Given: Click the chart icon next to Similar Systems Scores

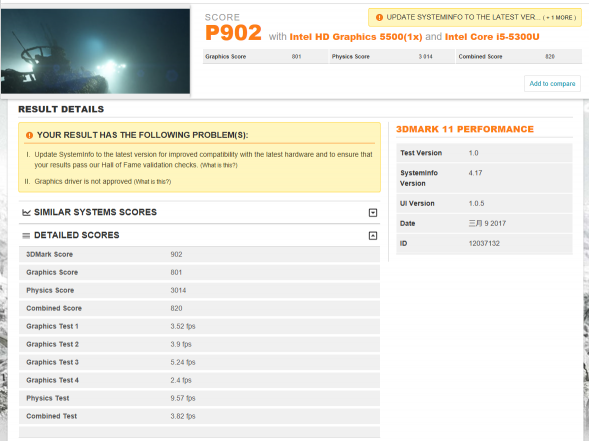Looking at the screenshot, I should pyautogui.click(x=26, y=213).
